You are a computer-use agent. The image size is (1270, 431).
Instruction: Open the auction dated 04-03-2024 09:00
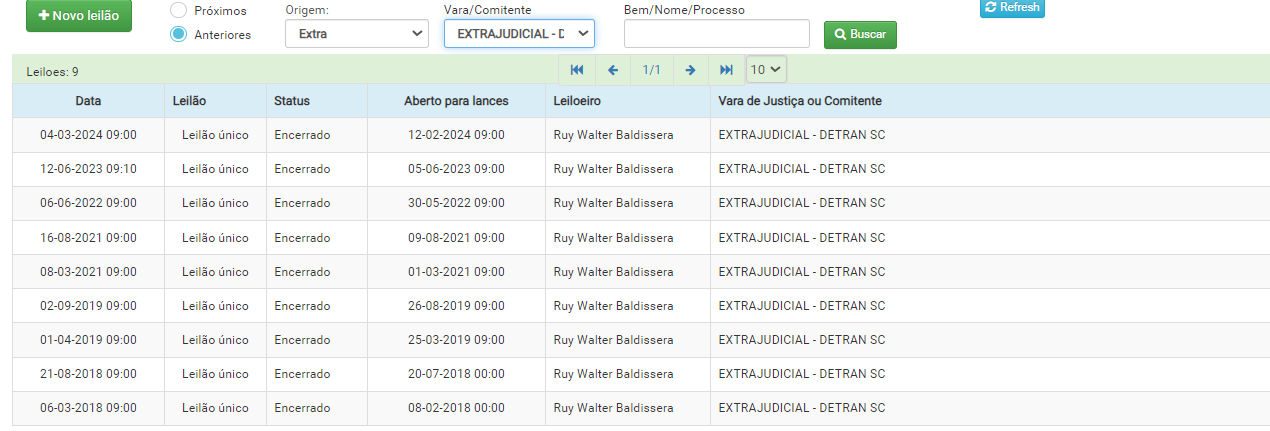pyautogui.click(x=88, y=135)
